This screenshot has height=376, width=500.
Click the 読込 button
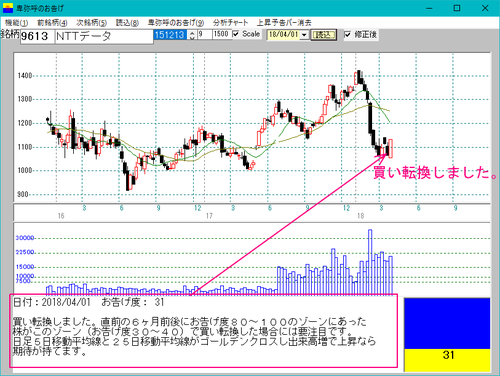[x=323, y=35]
